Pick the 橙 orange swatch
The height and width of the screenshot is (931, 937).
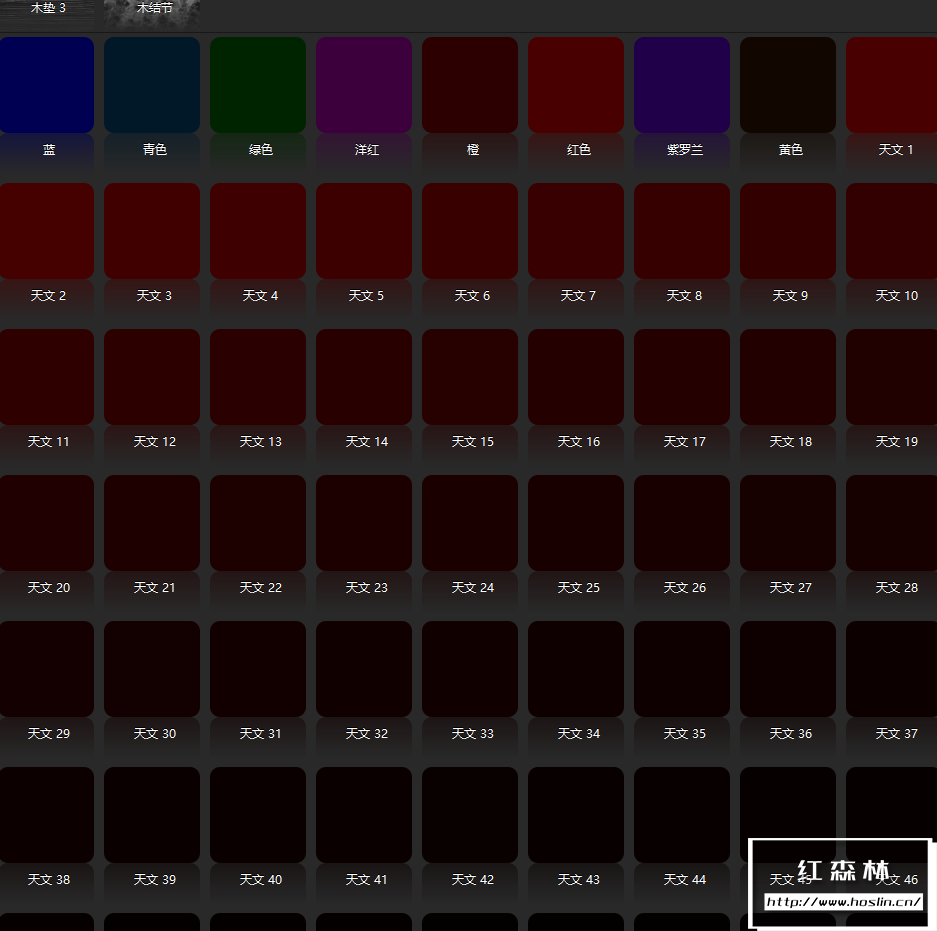[470, 85]
